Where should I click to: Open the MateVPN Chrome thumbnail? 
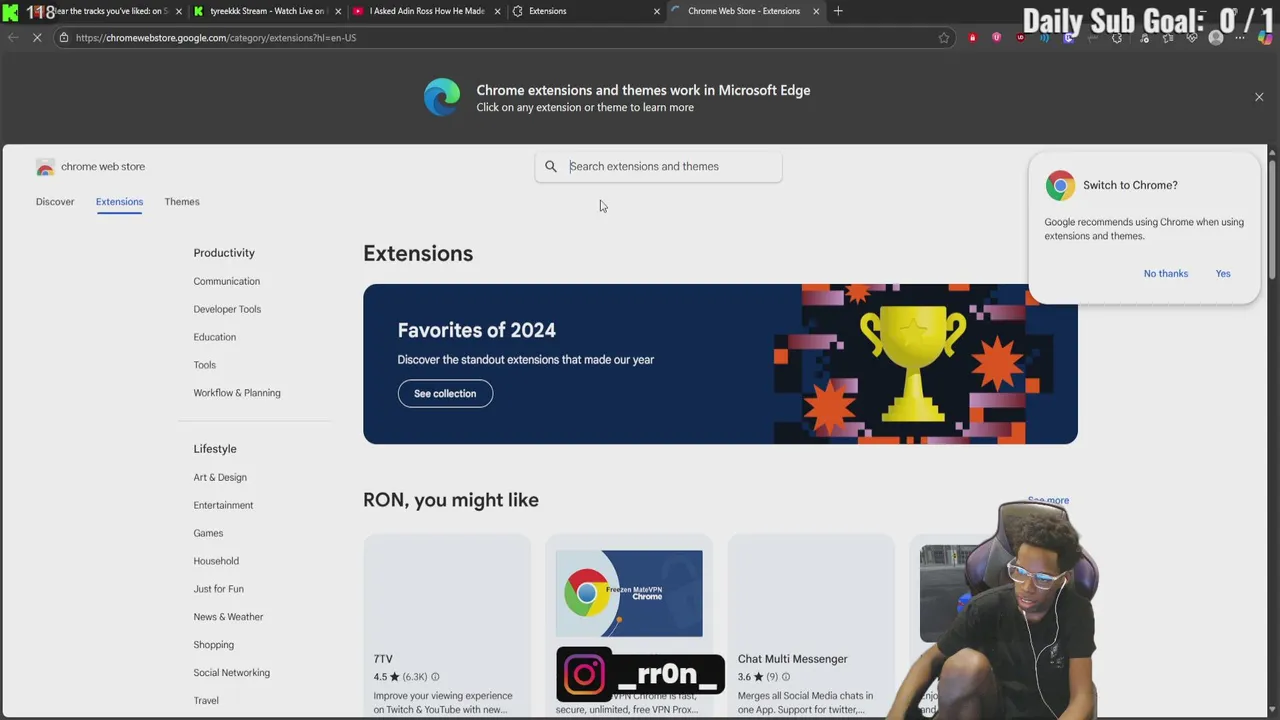[x=629, y=594]
